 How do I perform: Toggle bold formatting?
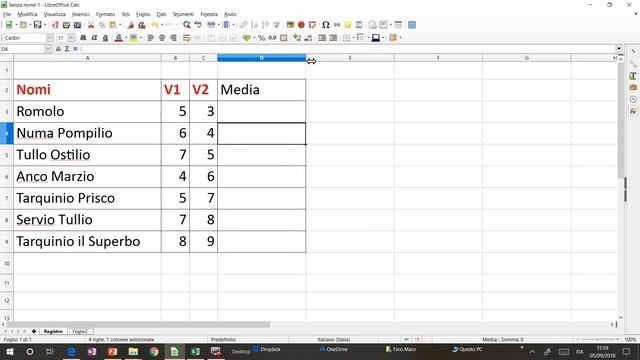coord(83,38)
